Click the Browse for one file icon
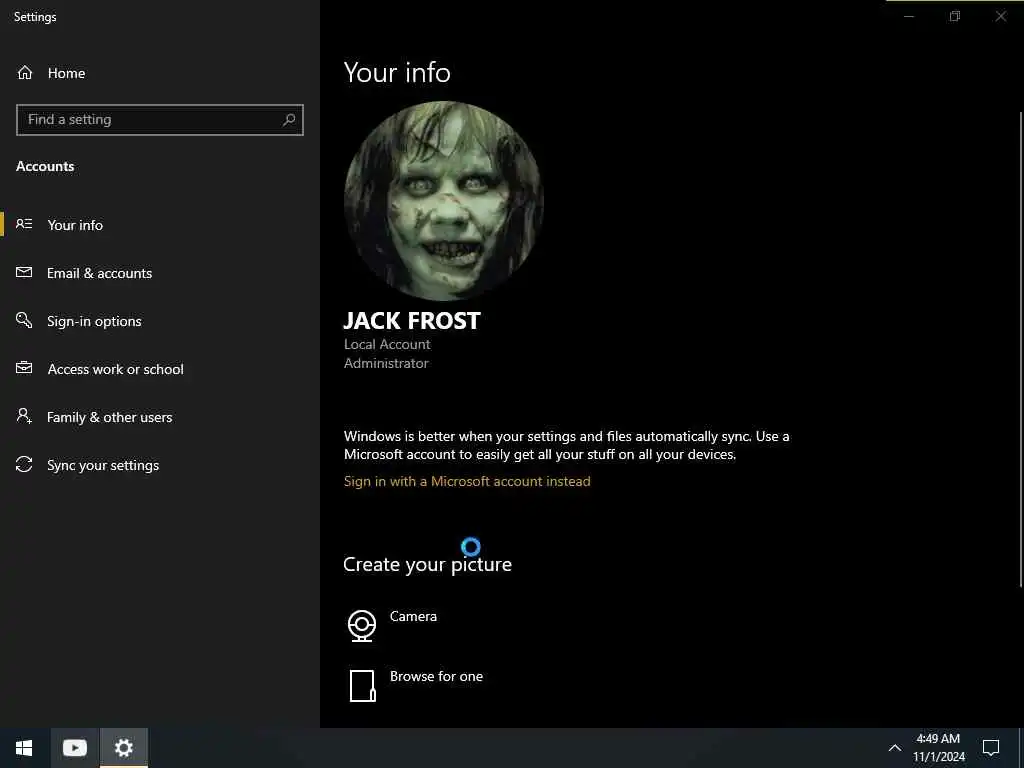The image size is (1024, 768). click(x=362, y=686)
